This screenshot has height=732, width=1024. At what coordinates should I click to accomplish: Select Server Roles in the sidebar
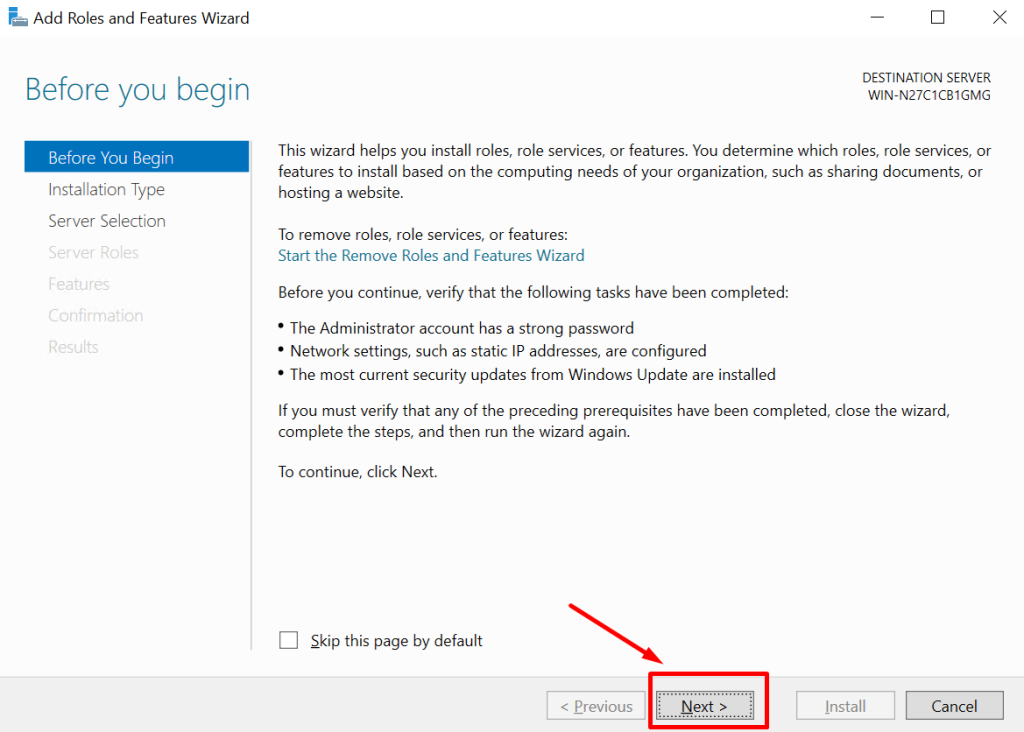click(93, 253)
